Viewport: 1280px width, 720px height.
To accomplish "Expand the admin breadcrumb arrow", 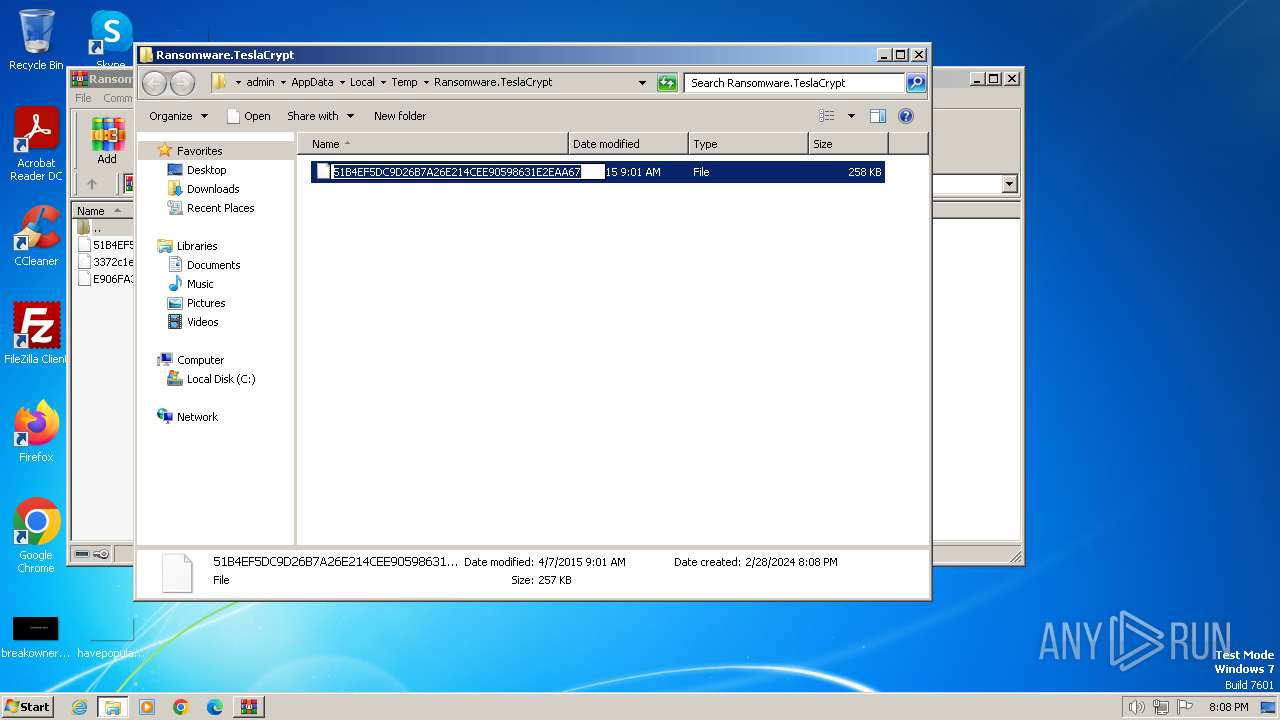I will point(283,83).
